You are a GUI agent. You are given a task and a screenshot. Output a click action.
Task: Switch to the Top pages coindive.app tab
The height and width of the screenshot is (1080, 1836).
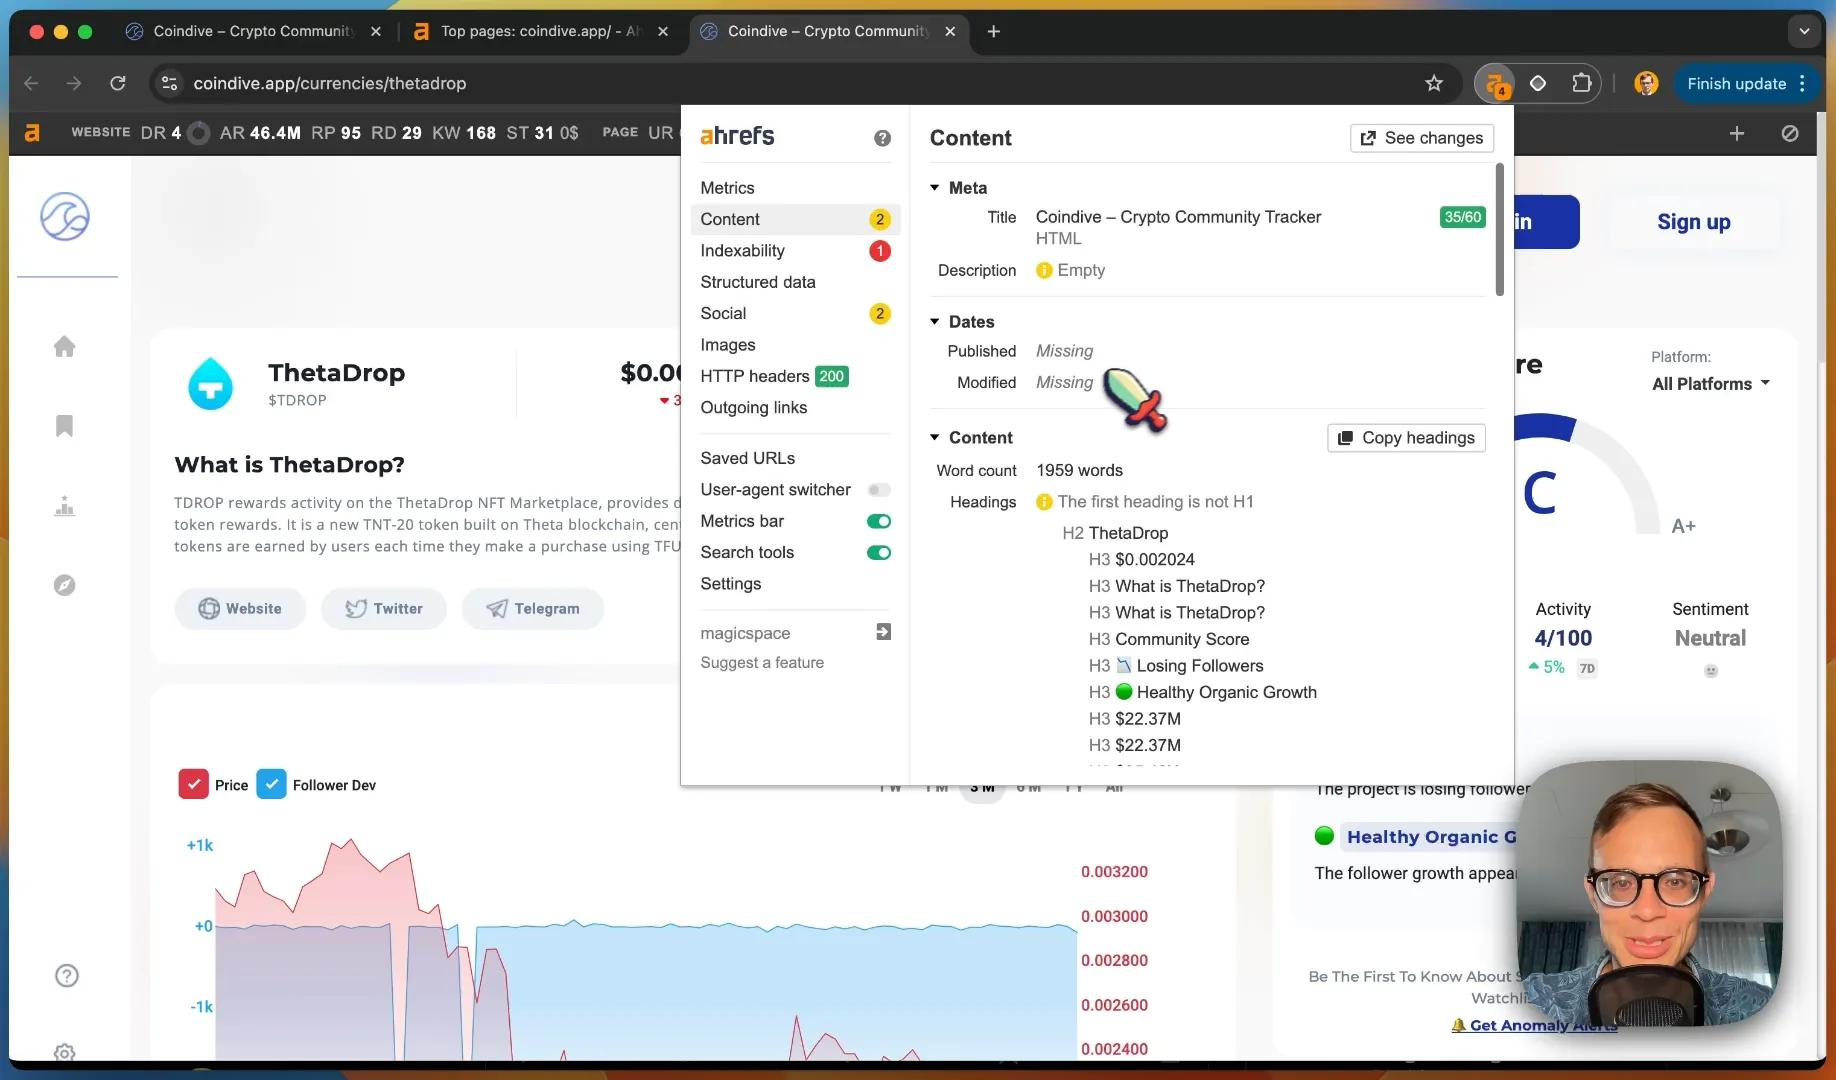539,31
